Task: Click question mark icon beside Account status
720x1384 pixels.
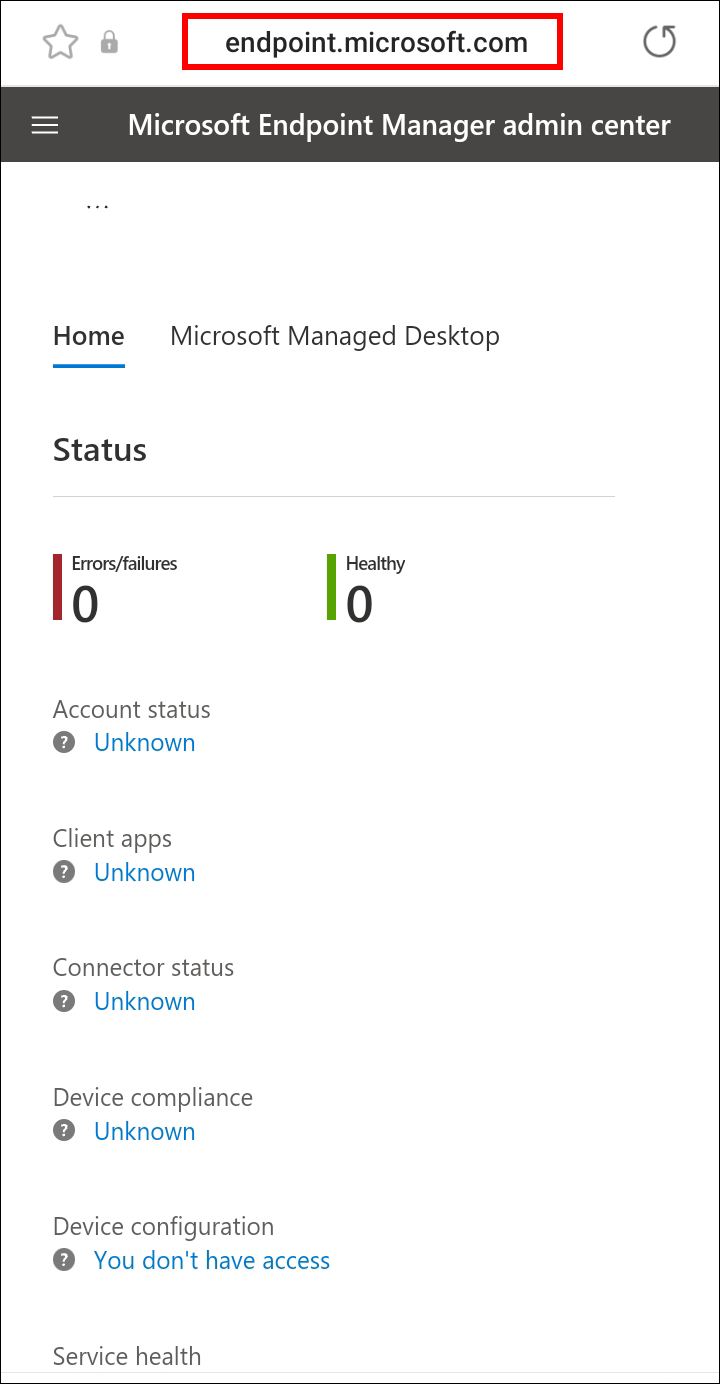Action: 64,742
